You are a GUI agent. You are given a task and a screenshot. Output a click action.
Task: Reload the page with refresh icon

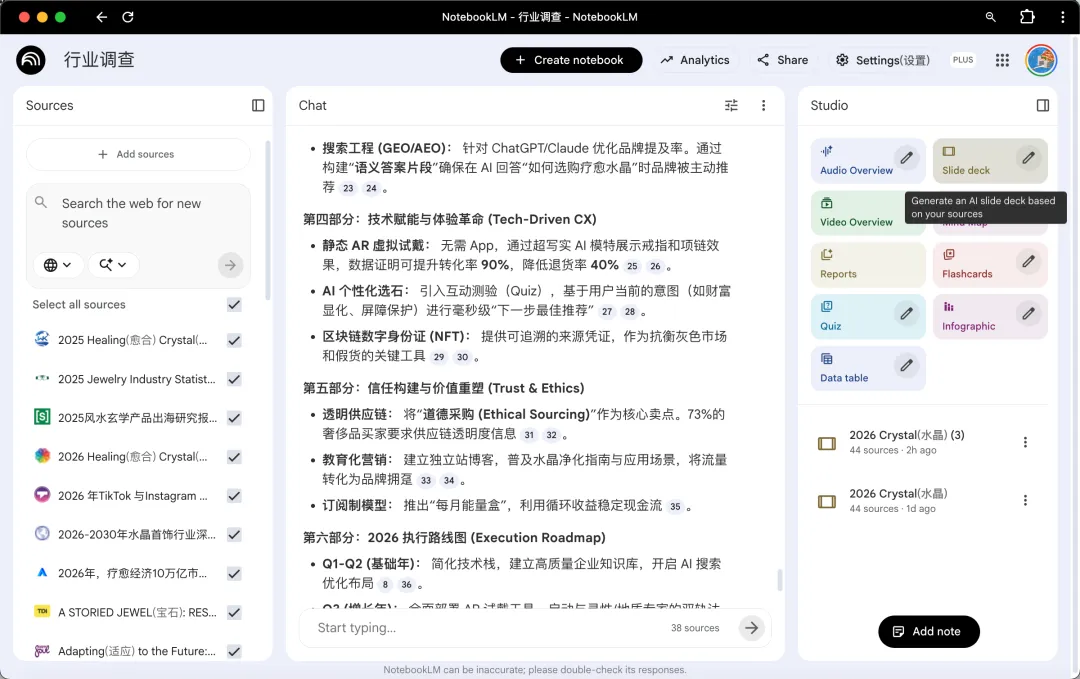point(128,17)
